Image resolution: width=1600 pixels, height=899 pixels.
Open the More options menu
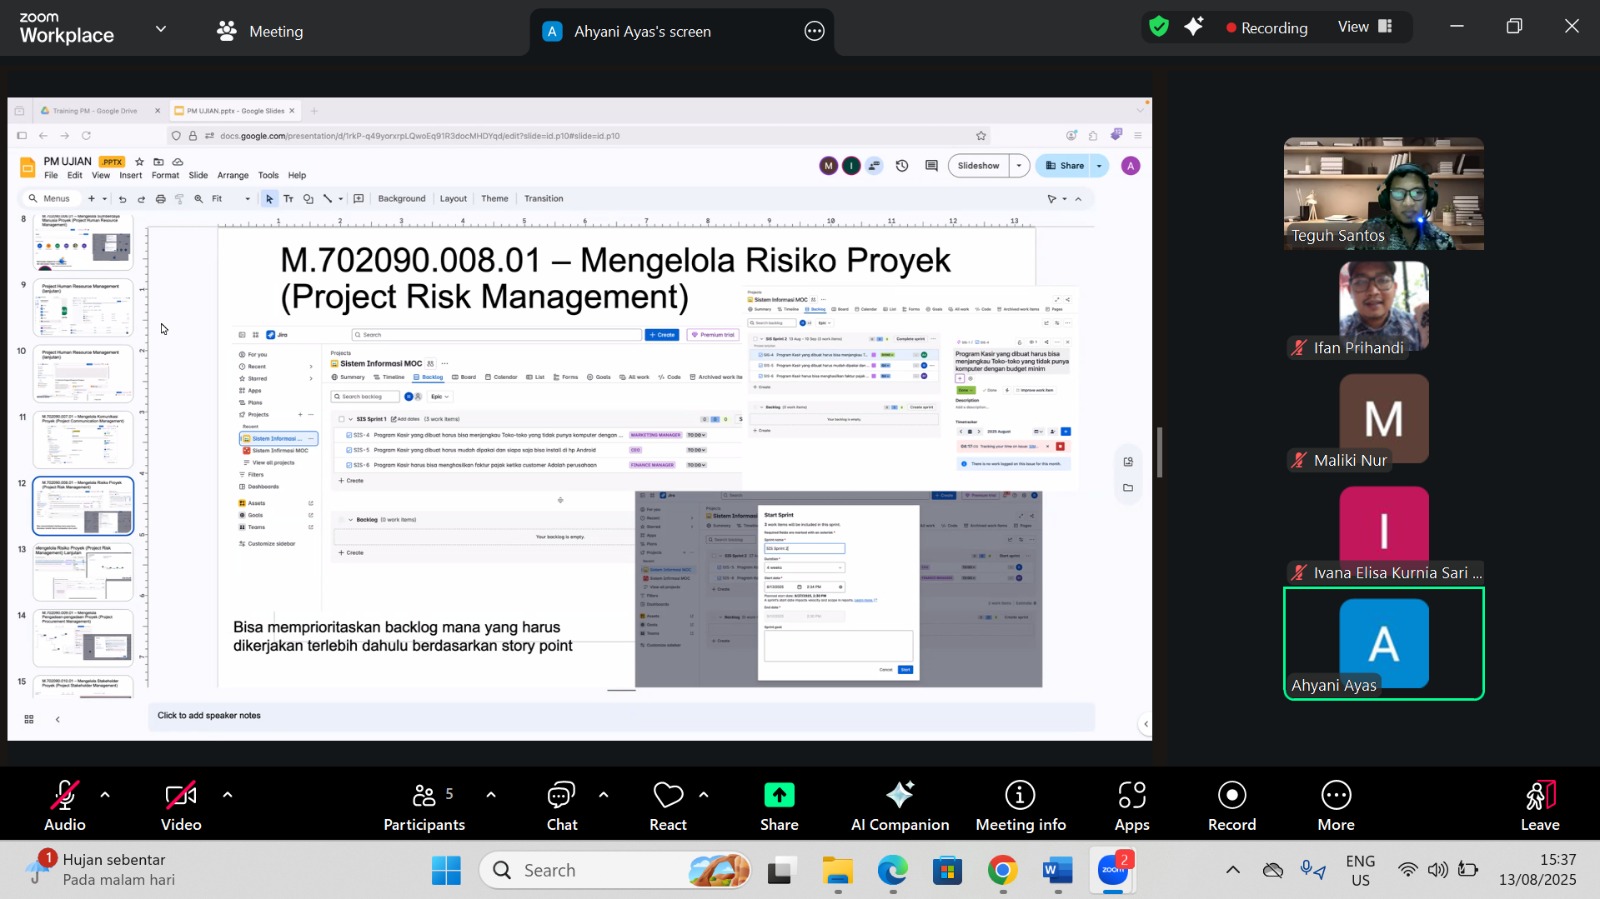[x=1336, y=805]
